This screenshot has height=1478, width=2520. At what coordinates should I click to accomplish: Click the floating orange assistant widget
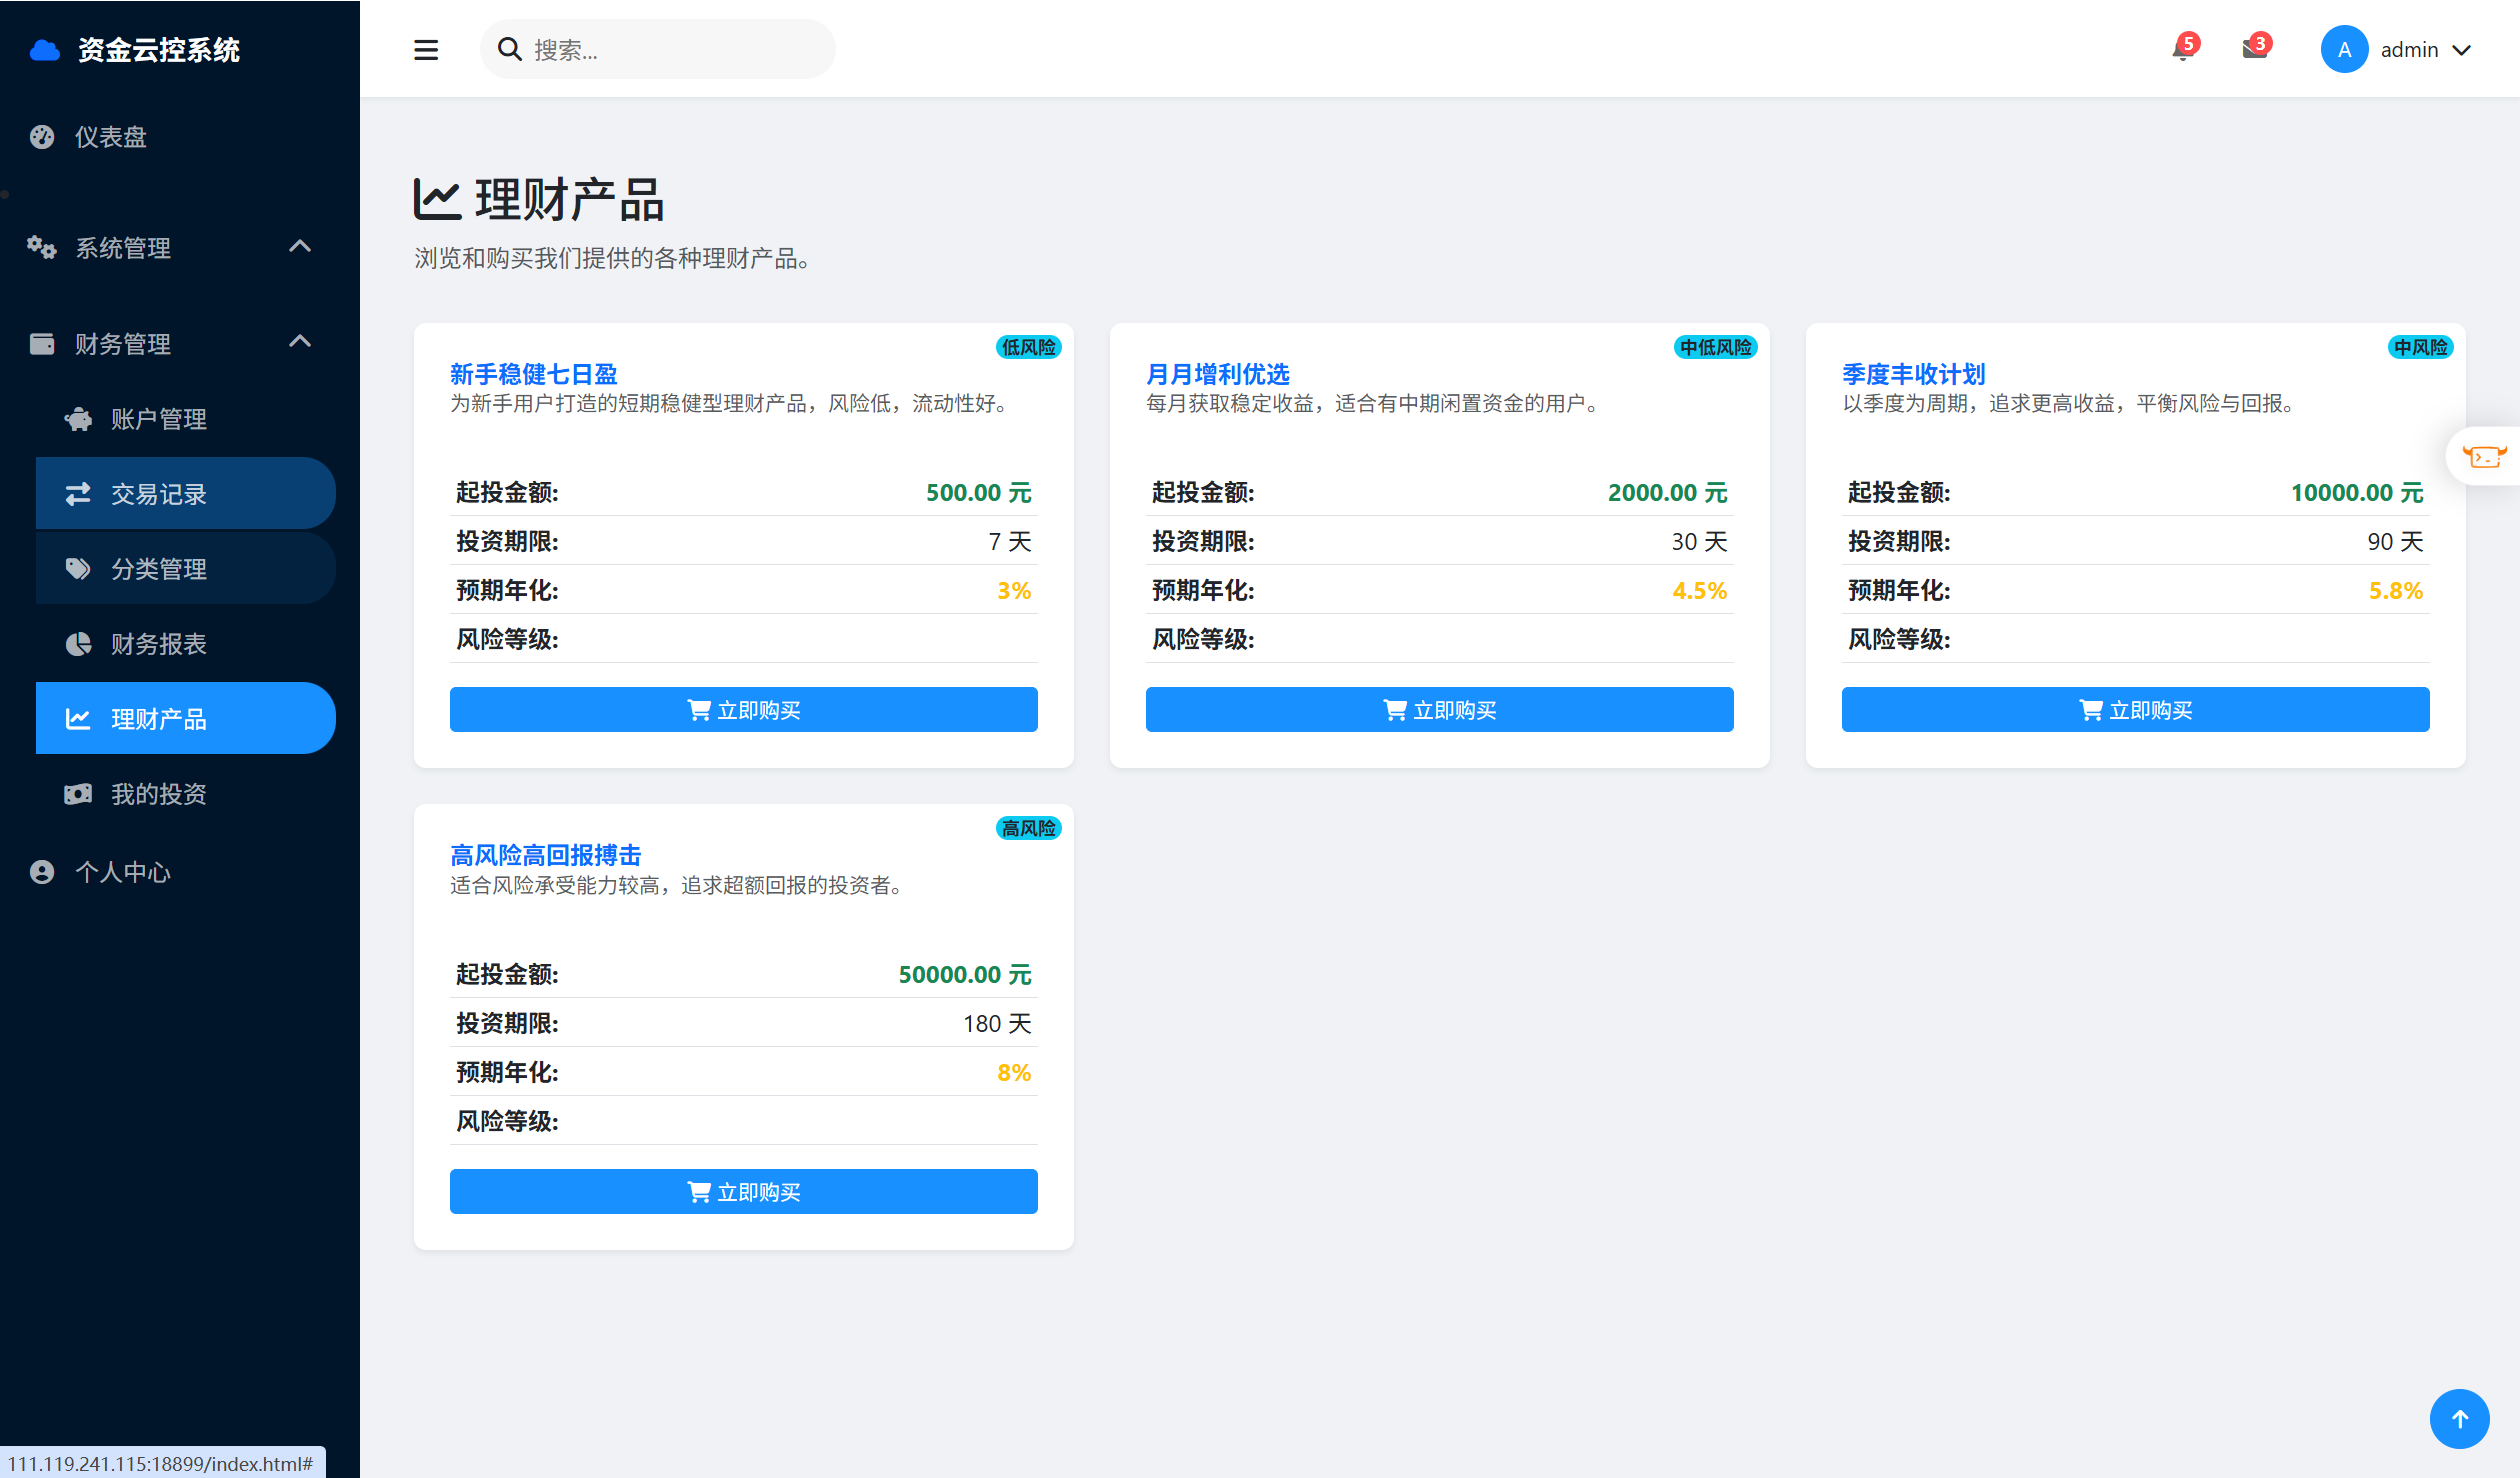pyautogui.click(x=2483, y=457)
